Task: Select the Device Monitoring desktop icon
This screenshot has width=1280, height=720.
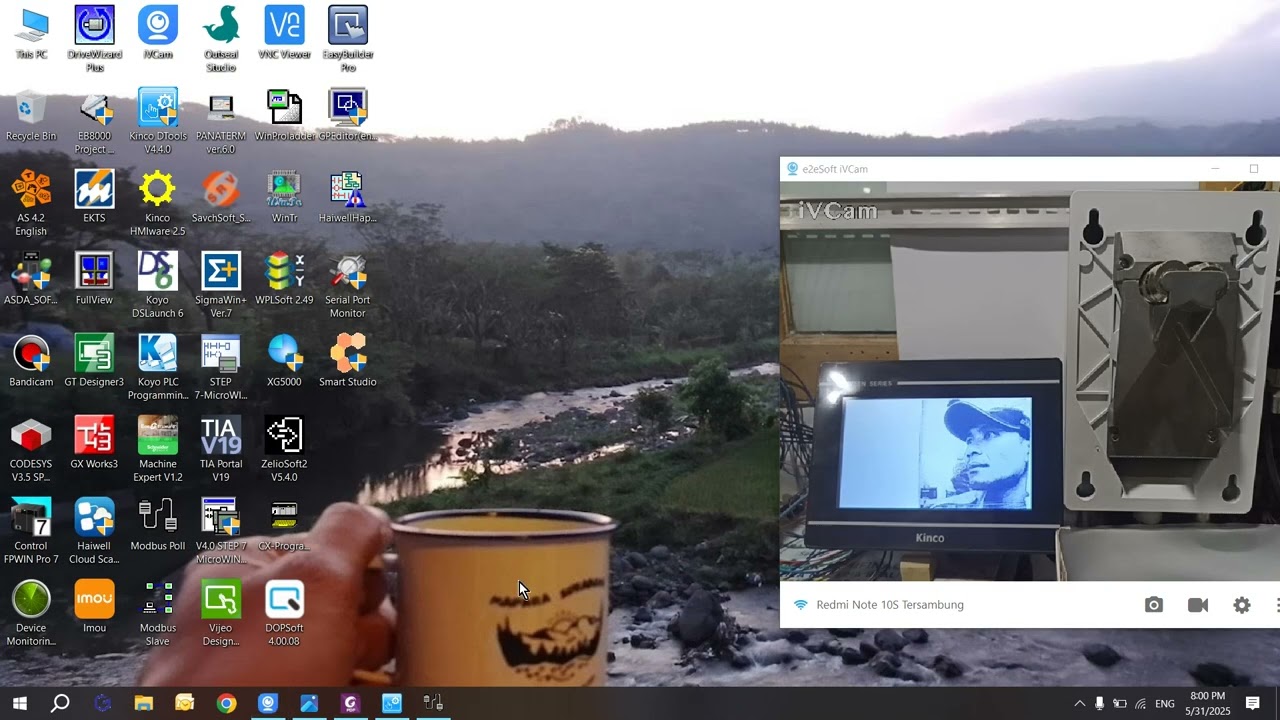Action: click(31, 614)
